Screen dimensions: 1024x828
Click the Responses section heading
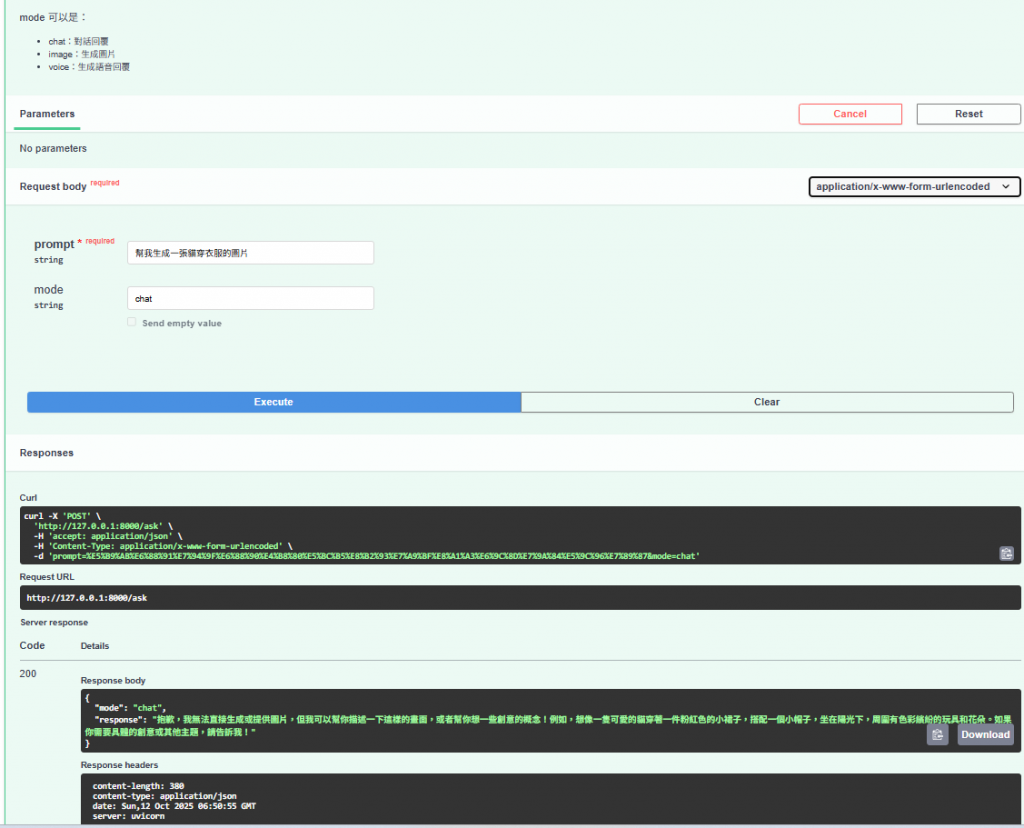46,453
